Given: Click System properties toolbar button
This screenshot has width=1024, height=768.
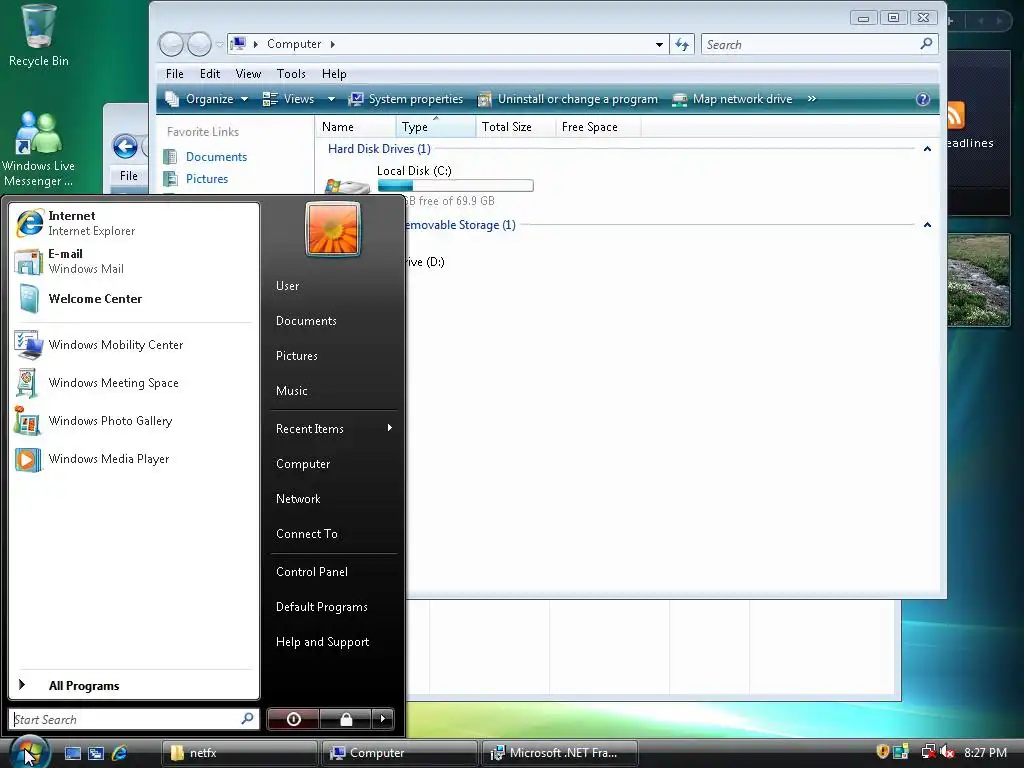Looking at the screenshot, I should point(406,99).
